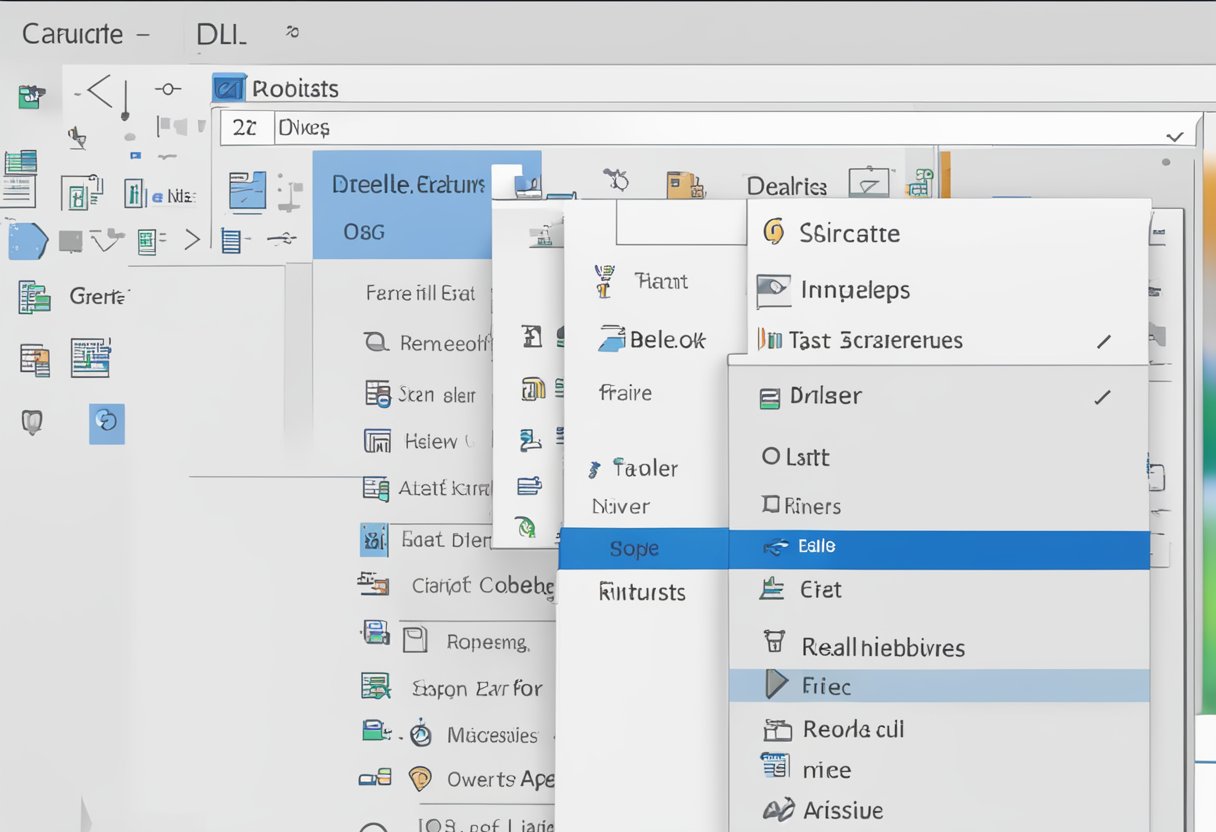Click the highlighted blue sync icon in the sidebar
Screen dimensions: 1216x832
106,424
